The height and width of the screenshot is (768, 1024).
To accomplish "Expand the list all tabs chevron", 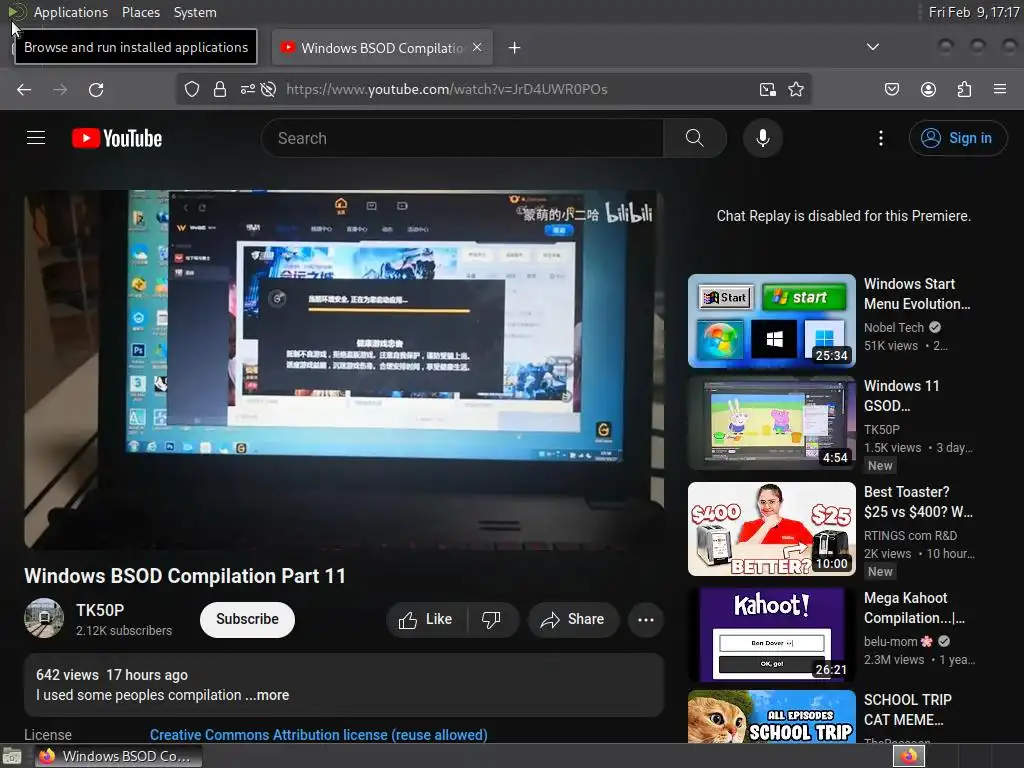I will [872, 47].
